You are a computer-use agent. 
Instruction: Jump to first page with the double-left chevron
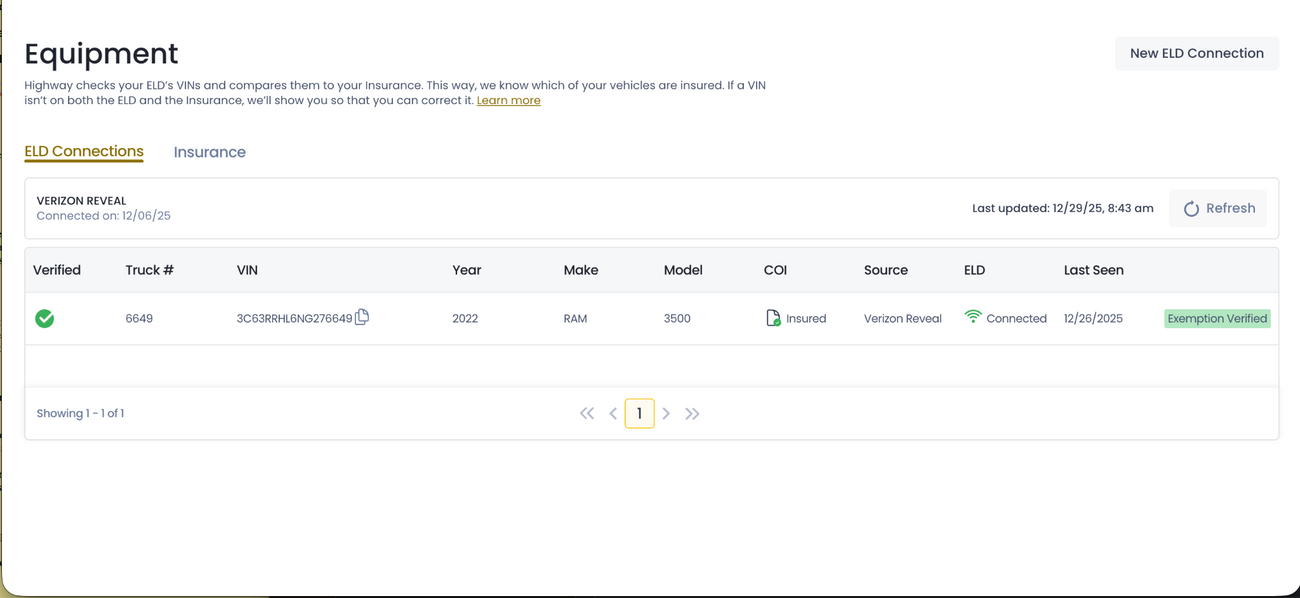click(x=587, y=413)
